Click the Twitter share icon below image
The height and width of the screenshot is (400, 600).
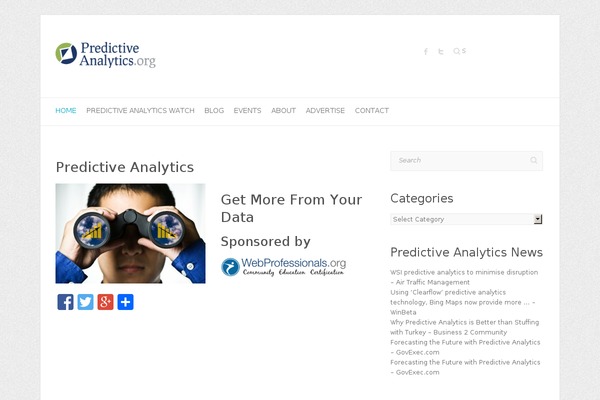click(85, 302)
